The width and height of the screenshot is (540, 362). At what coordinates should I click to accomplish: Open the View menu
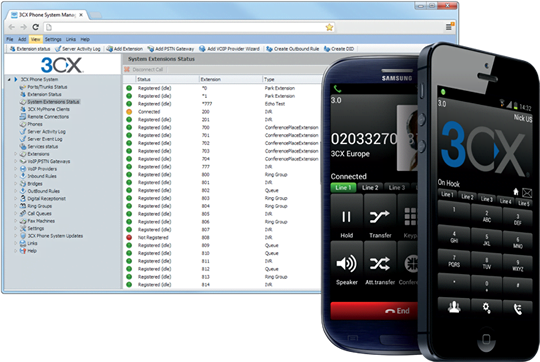[35, 39]
